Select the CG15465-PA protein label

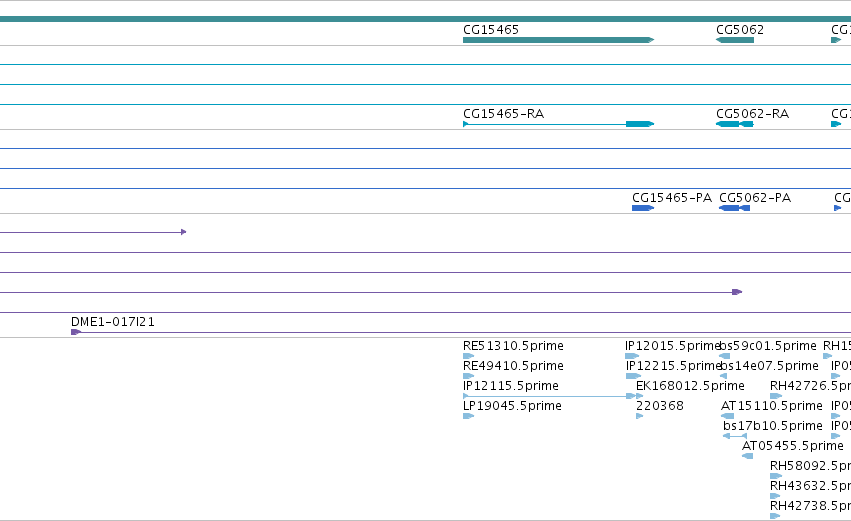(672, 198)
